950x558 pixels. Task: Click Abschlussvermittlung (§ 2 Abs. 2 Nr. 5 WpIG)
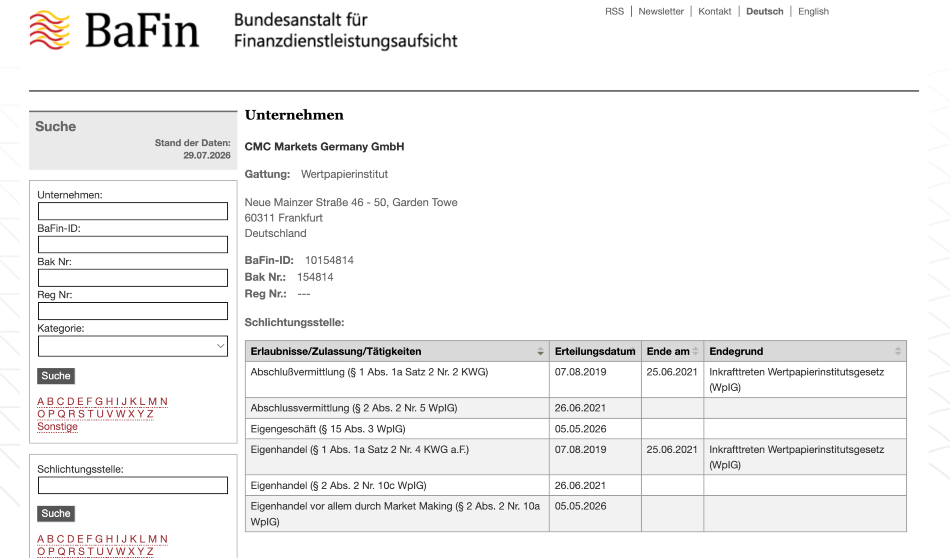pos(354,408)
